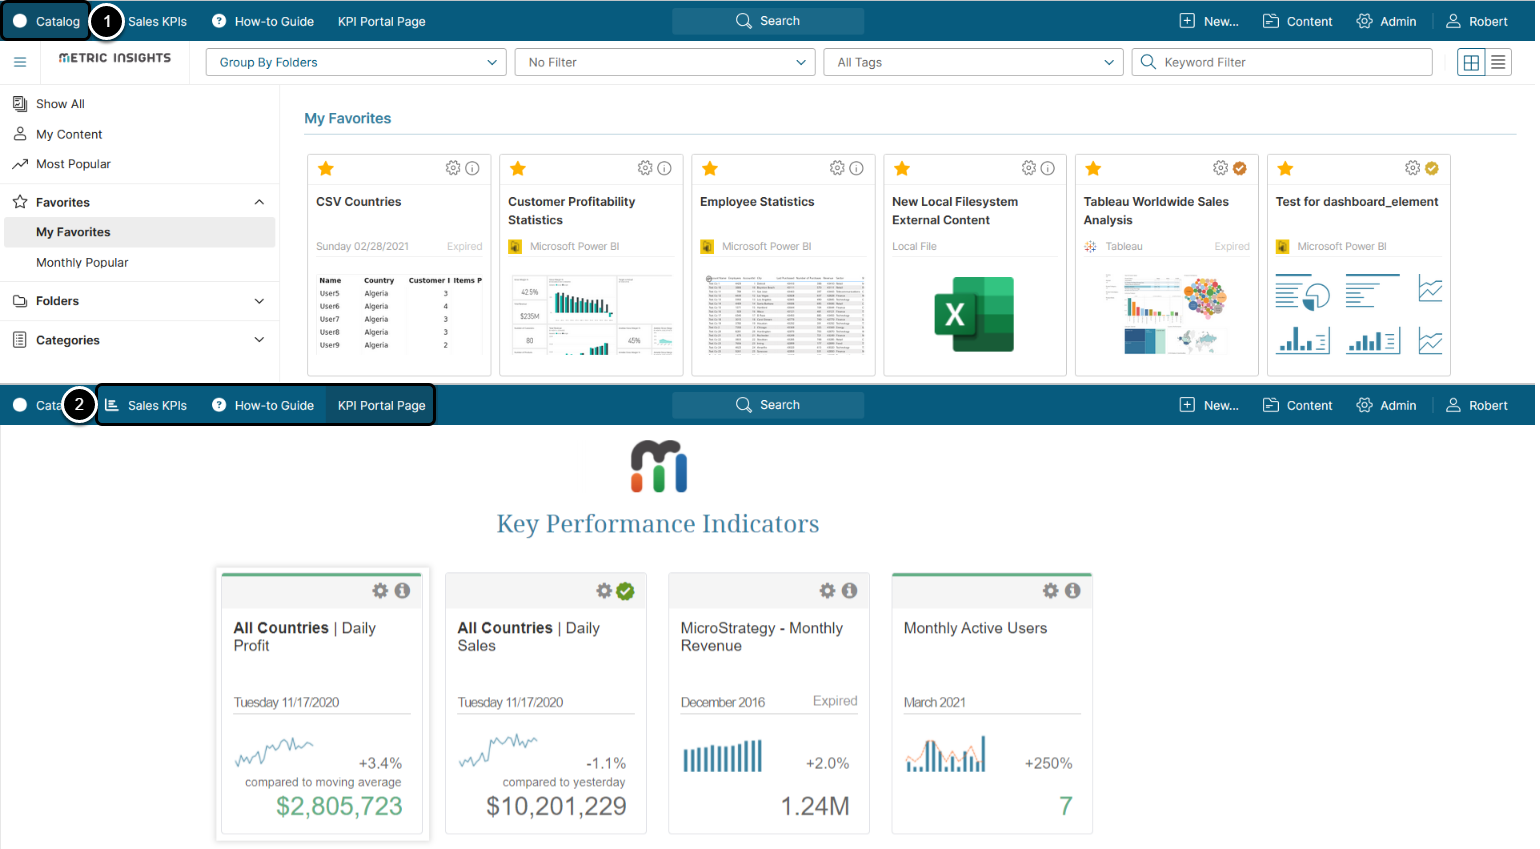Screen dimensions: 1540x849
Task: Open gear settings on Customer Profitability Statistics tile
Action: coord(645,168)
